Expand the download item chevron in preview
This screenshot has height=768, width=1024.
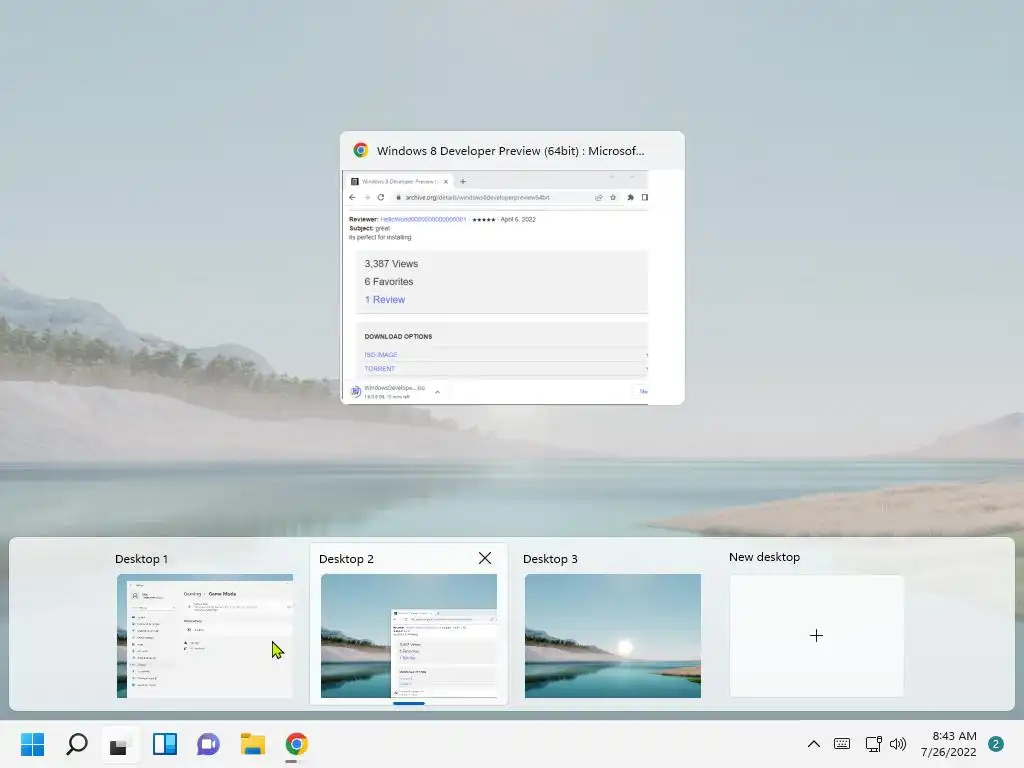click(438, 392)
